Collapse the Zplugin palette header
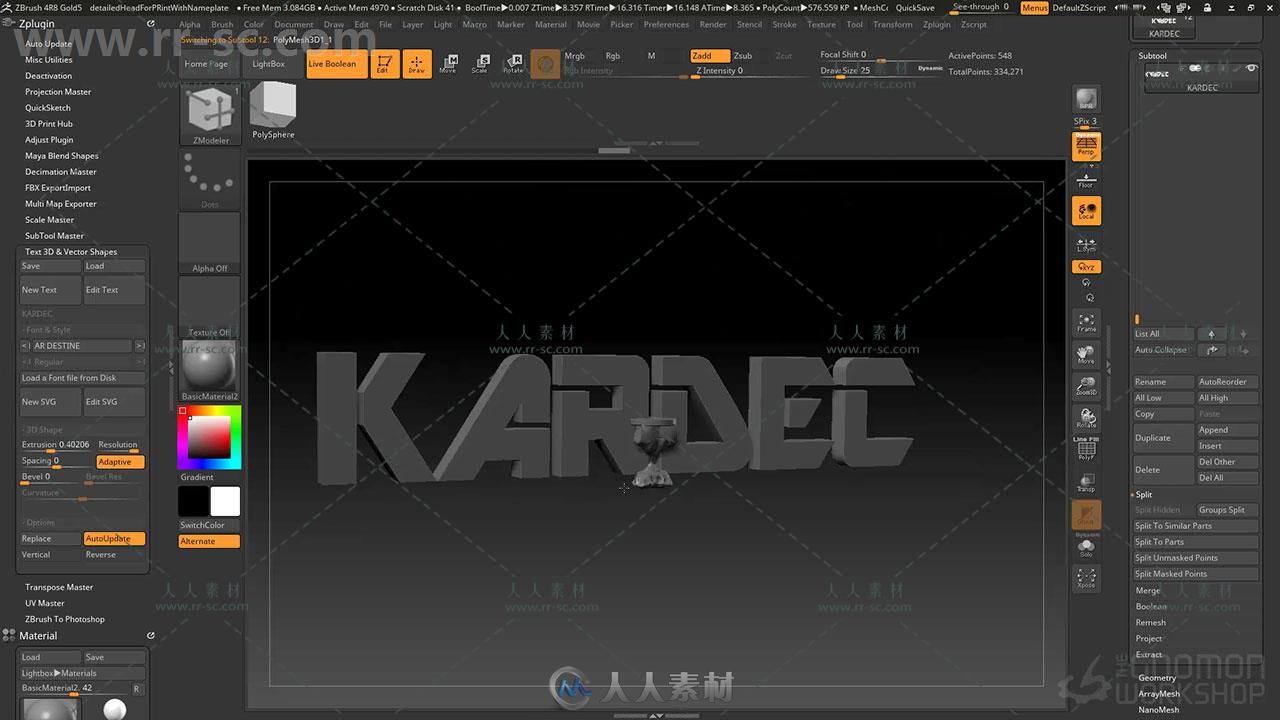 point(37,23)
